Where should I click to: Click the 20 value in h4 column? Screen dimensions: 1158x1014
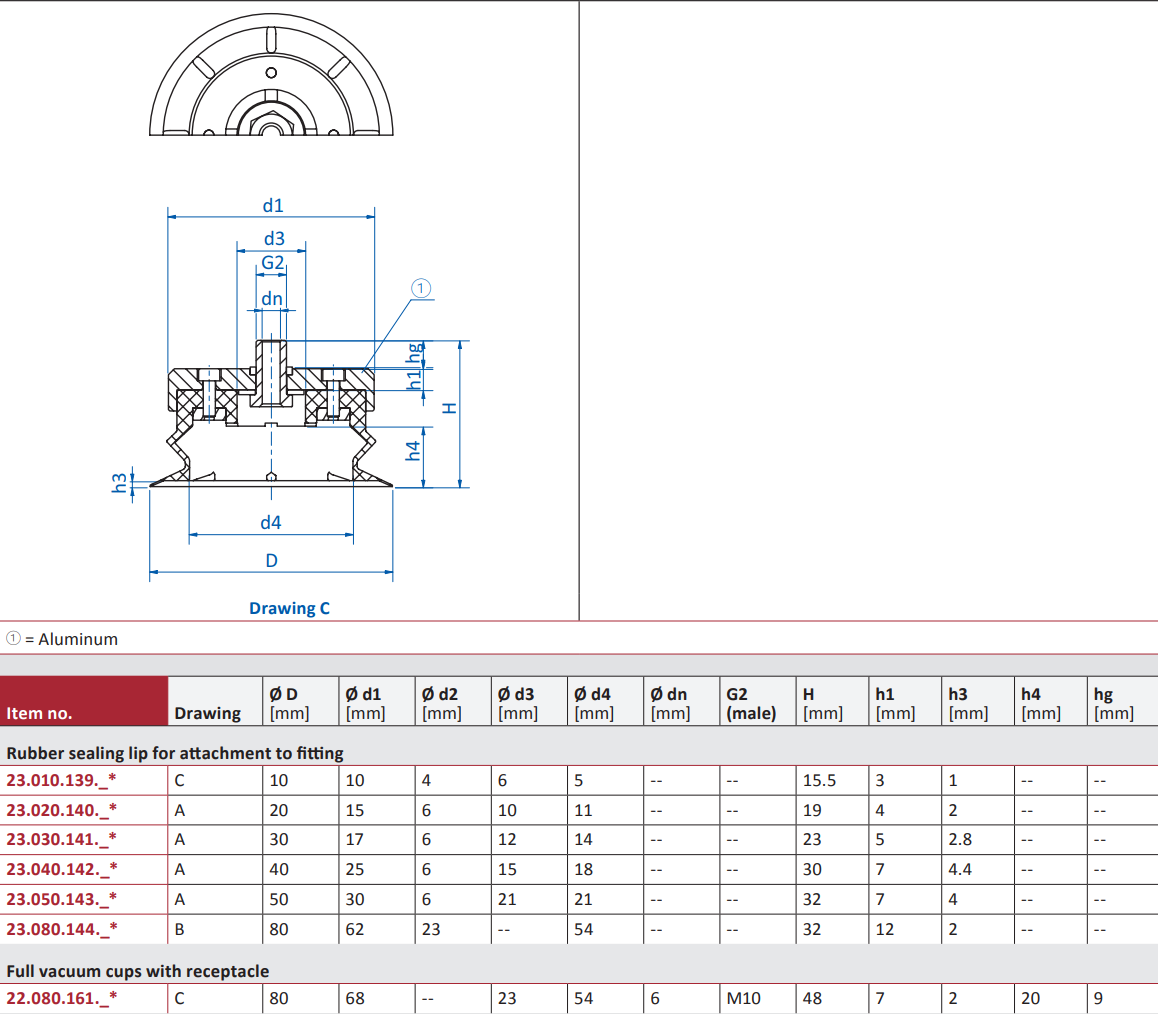pos(1031,998)
